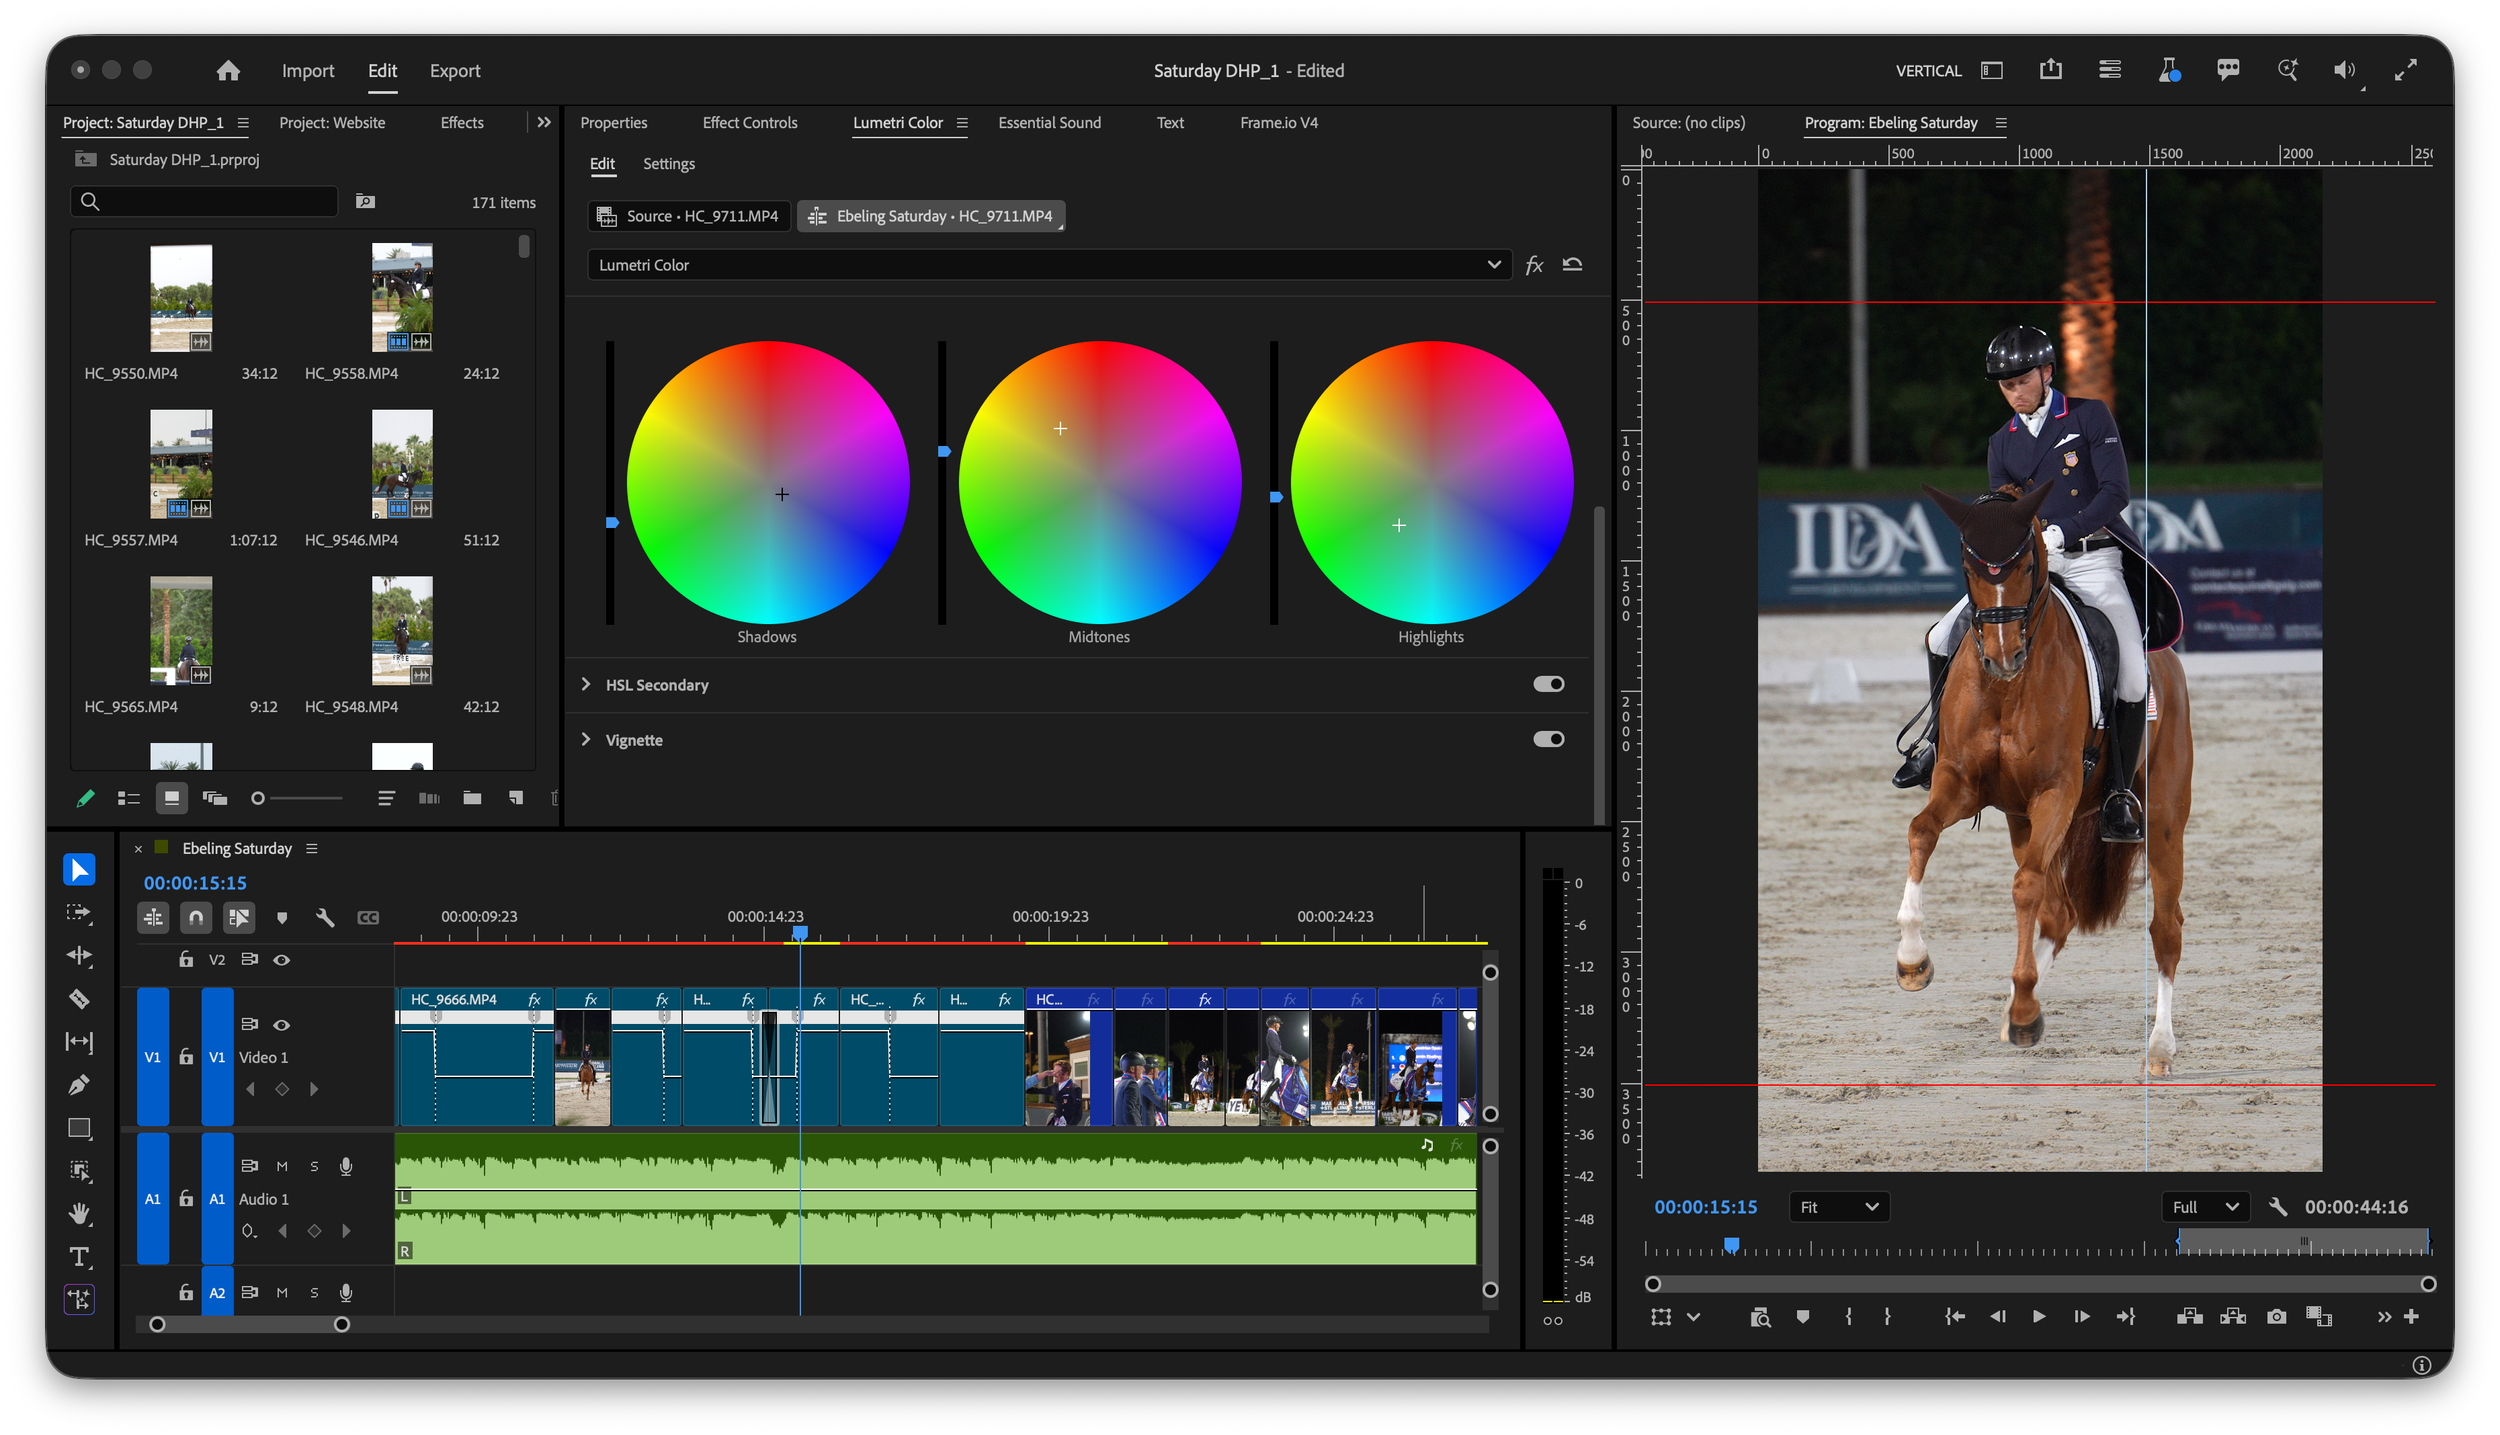2500x1435 pixels.
Task: Click the Export button in header
Action: click(x=455, y=70)
